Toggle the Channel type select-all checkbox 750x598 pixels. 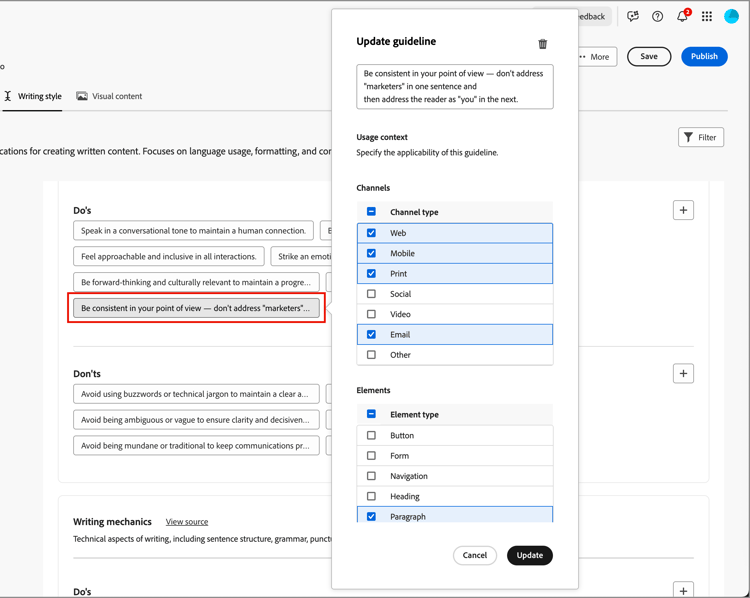click(371, 211)
